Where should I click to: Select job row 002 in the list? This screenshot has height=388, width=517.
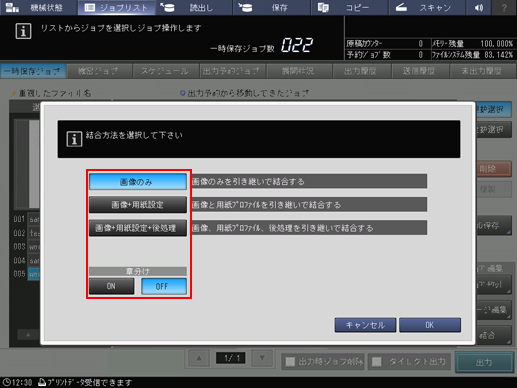coord(27,233)
